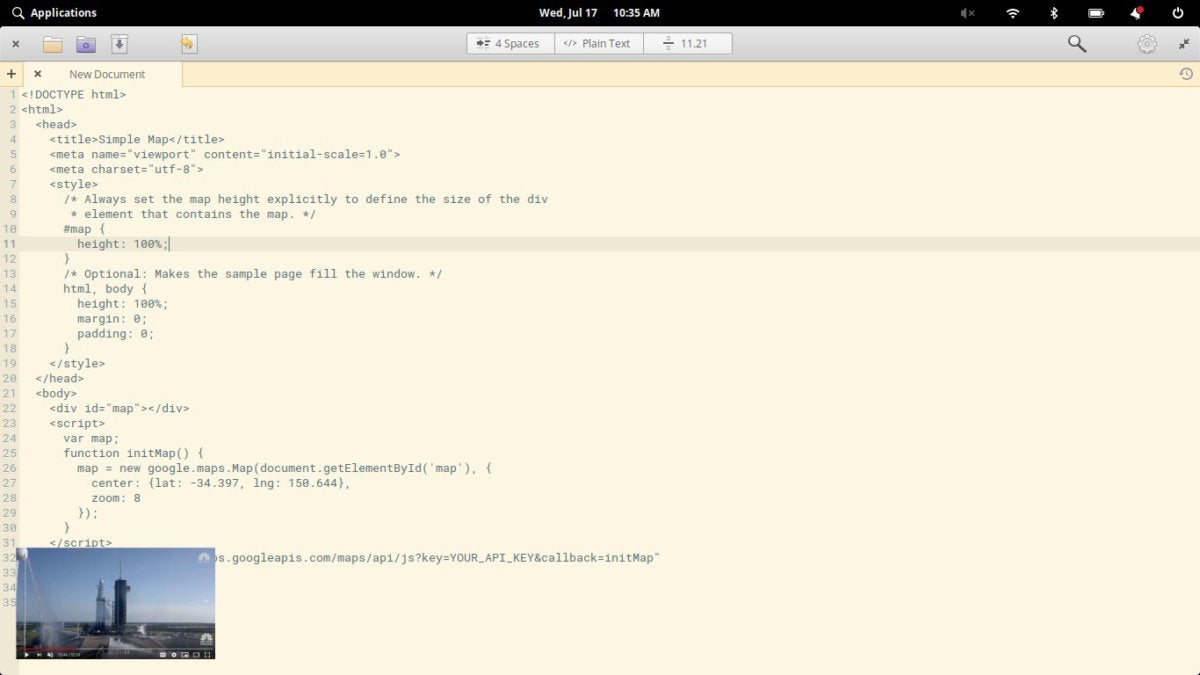
Task: Click the muted volume indicator in the panel
Action: (x=967, y=13)
